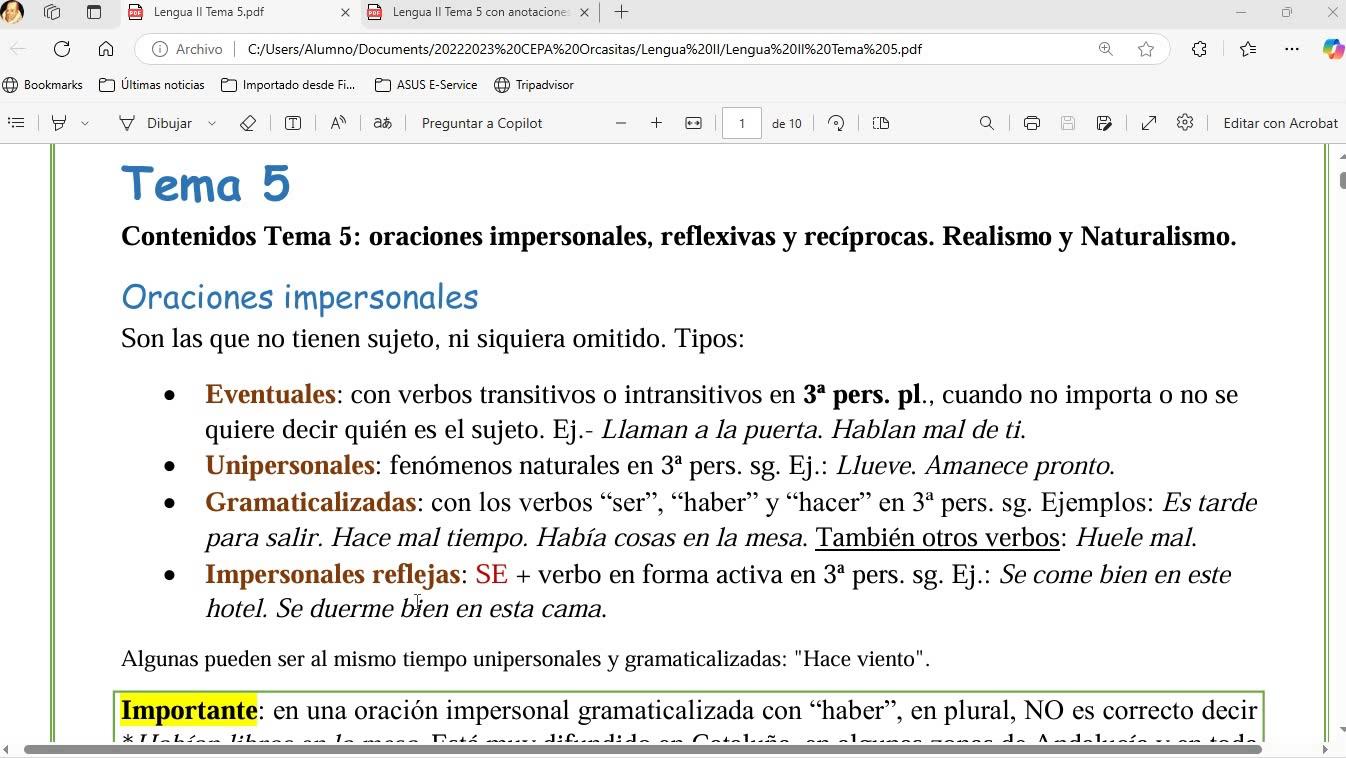The image size is (1346, 758).
Task: Open the table of contents sidebar
Action: (x=16, y=123)
